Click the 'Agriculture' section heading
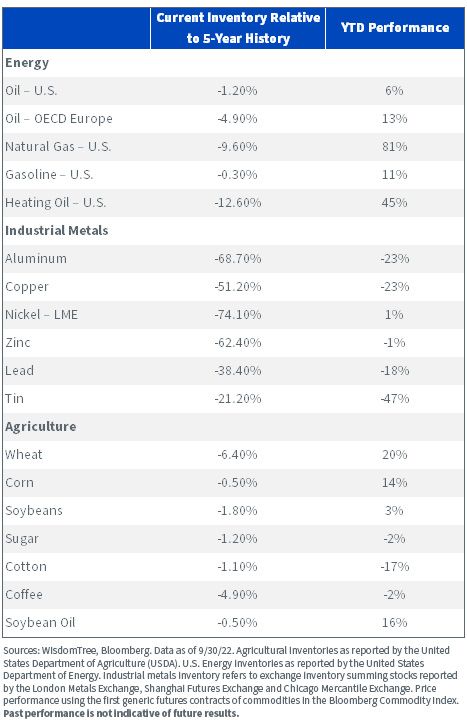The width and height of the screenshot is (467, 726). (41, 426)
